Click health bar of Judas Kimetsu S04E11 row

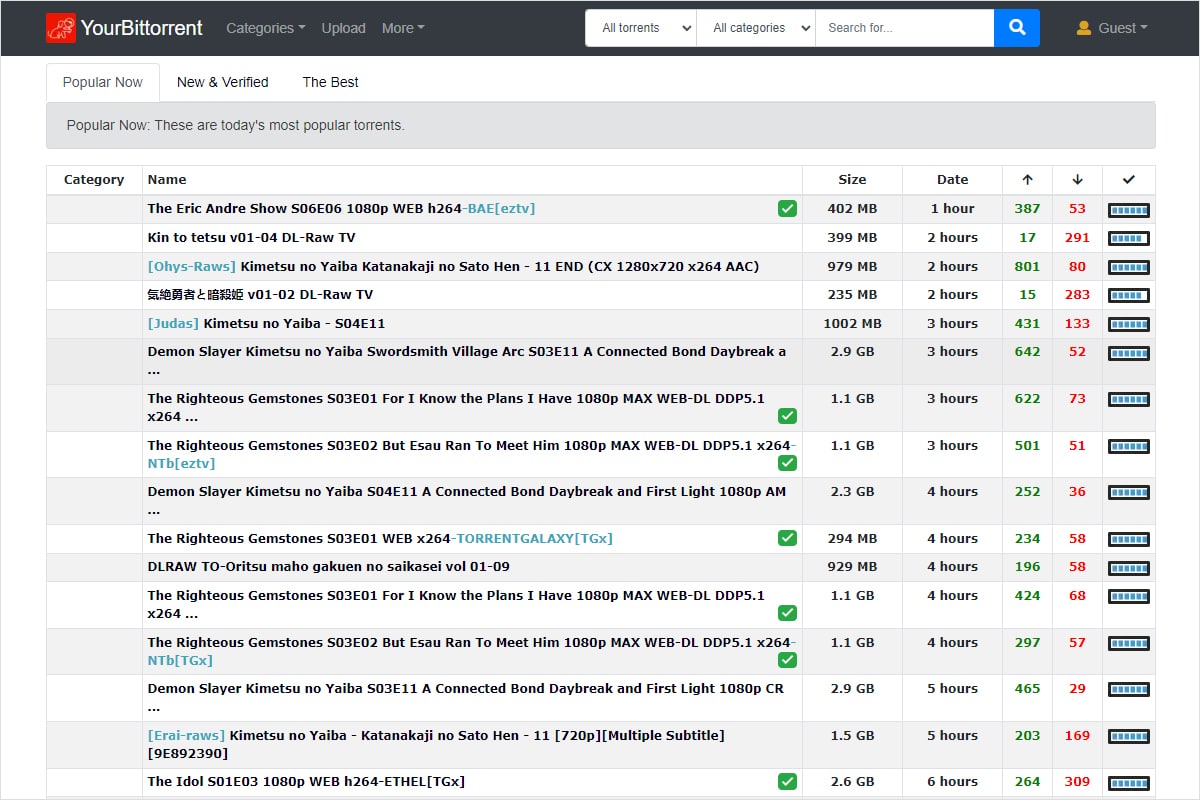coord(1129,325)
